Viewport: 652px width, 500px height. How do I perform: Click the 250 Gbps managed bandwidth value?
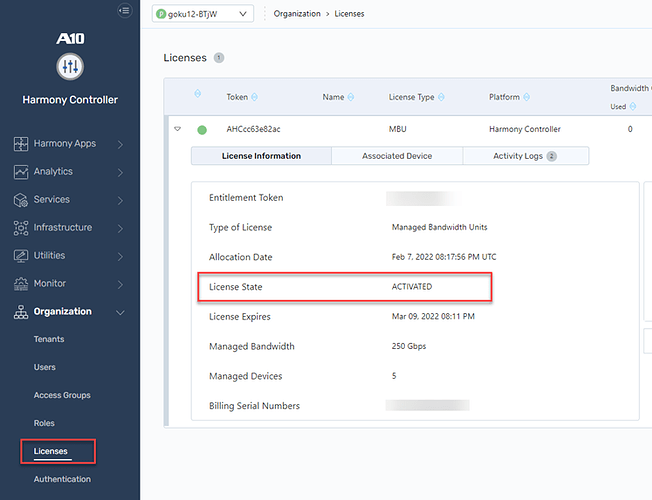(x=409, y=346)
